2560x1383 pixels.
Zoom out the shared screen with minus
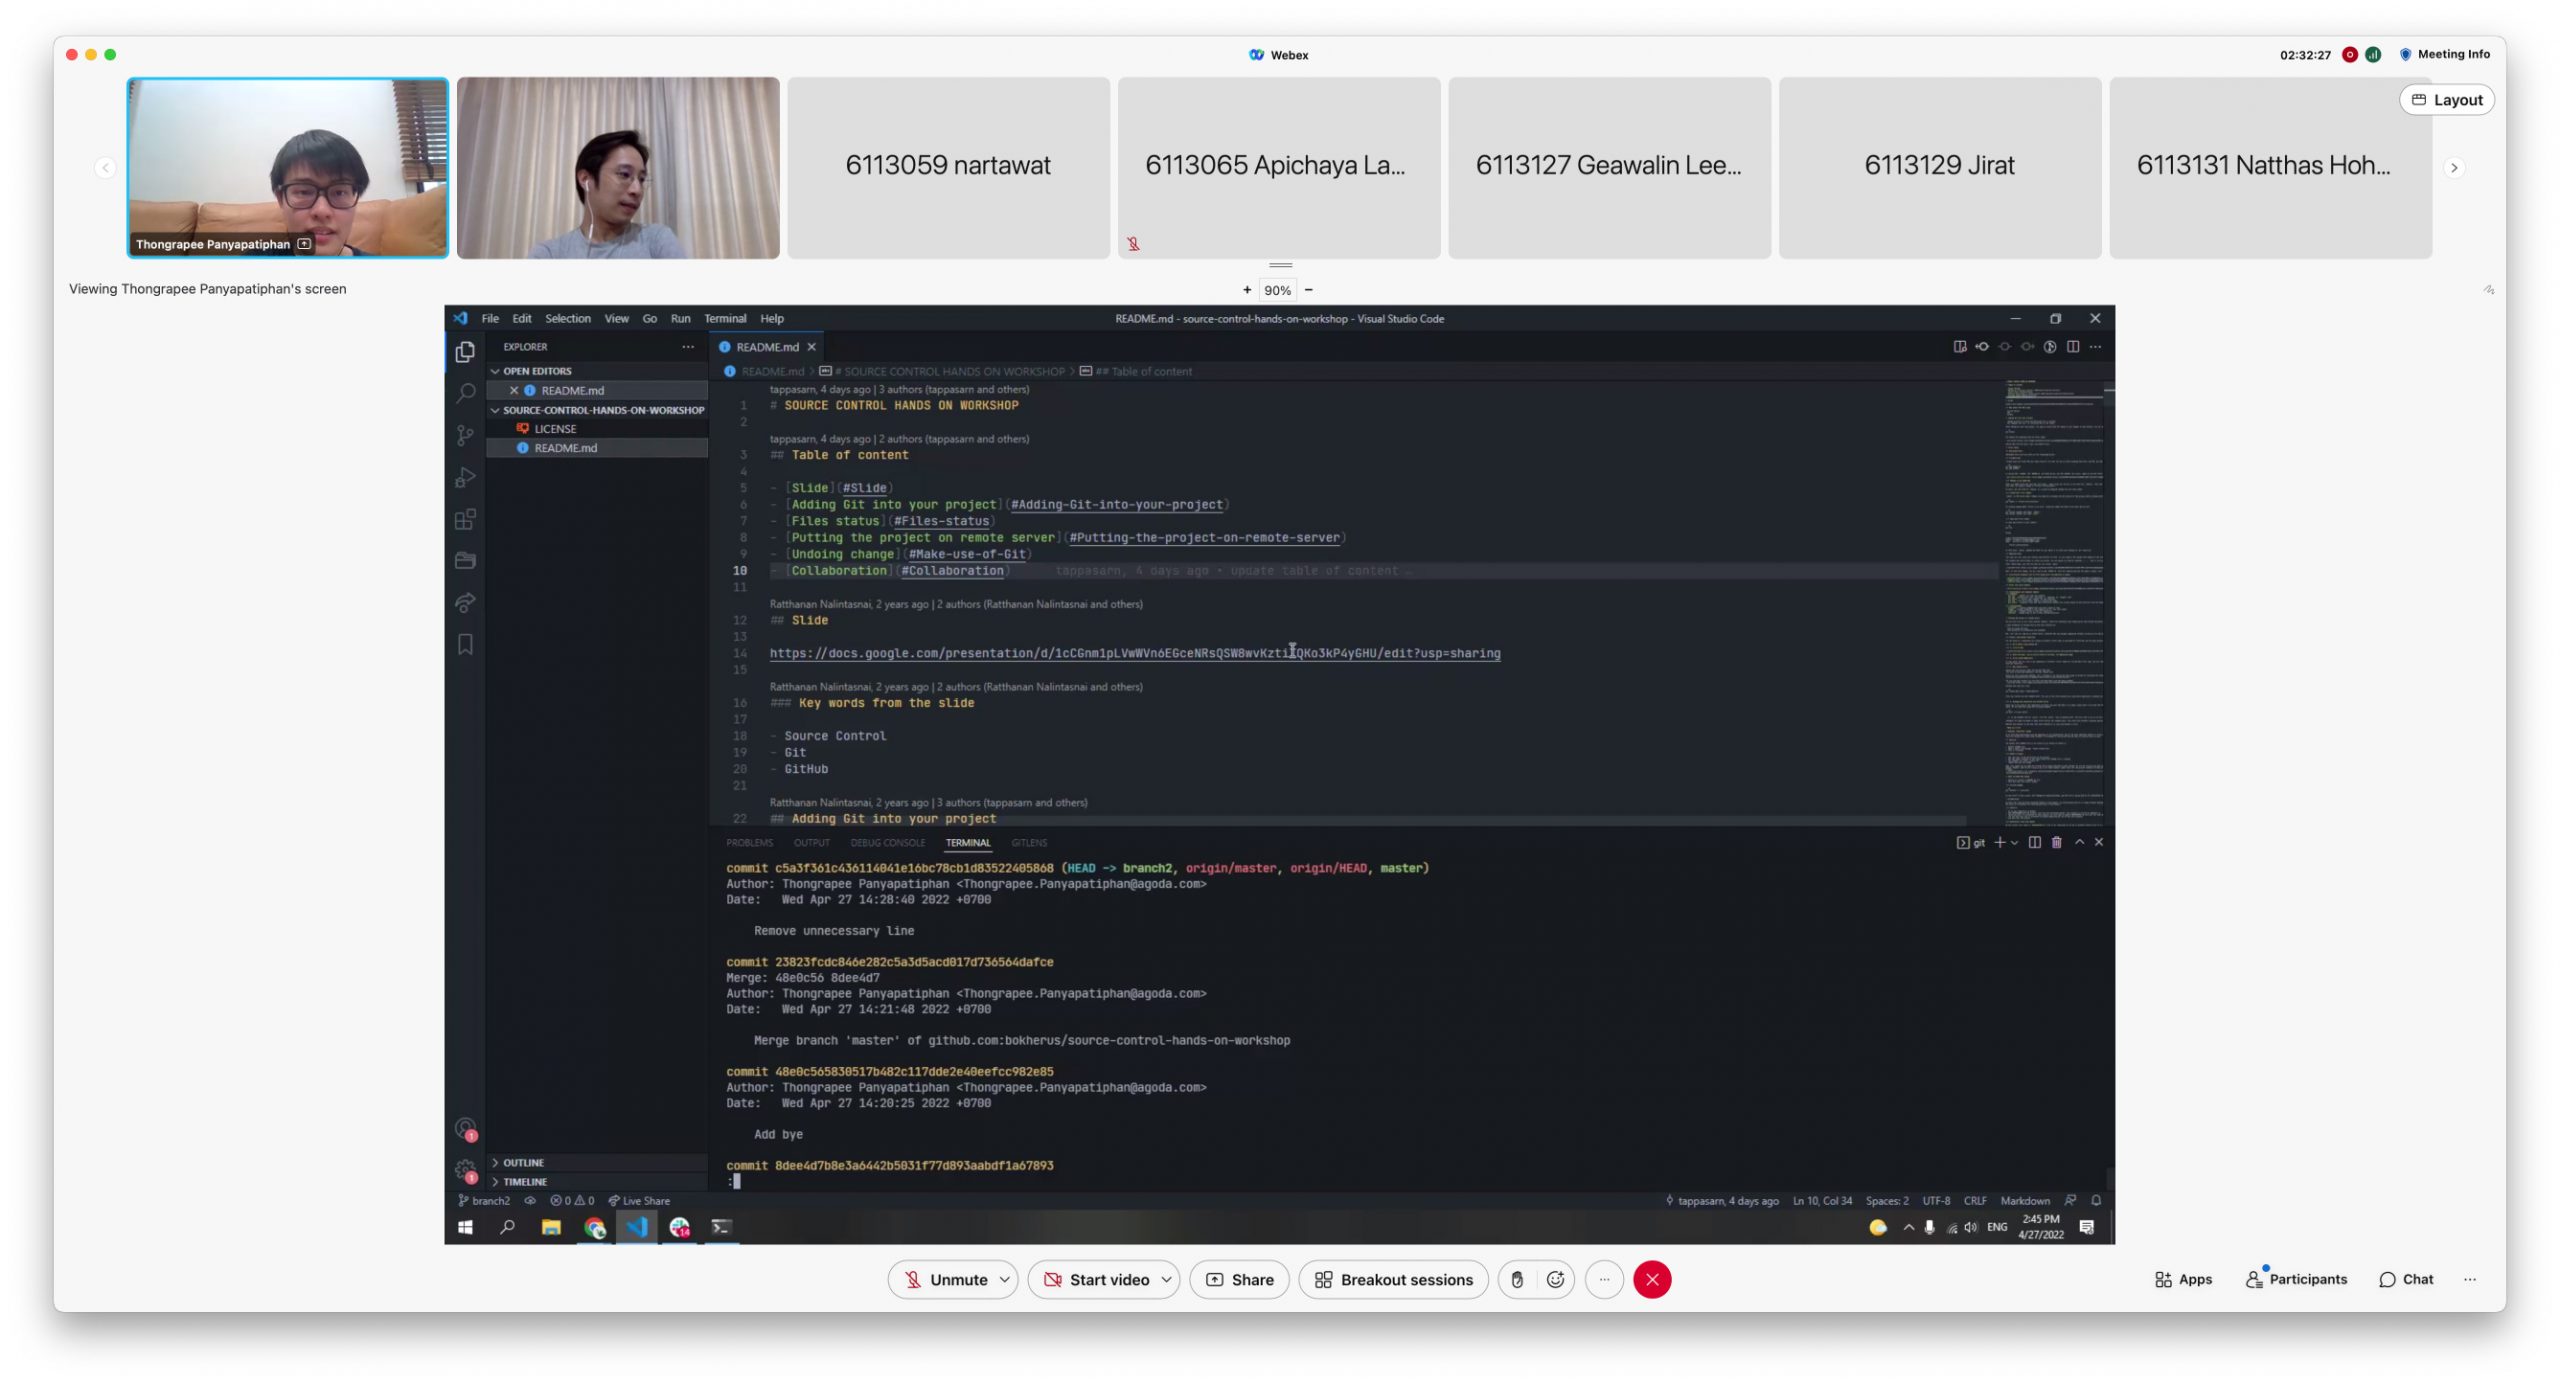[1308, 290]
